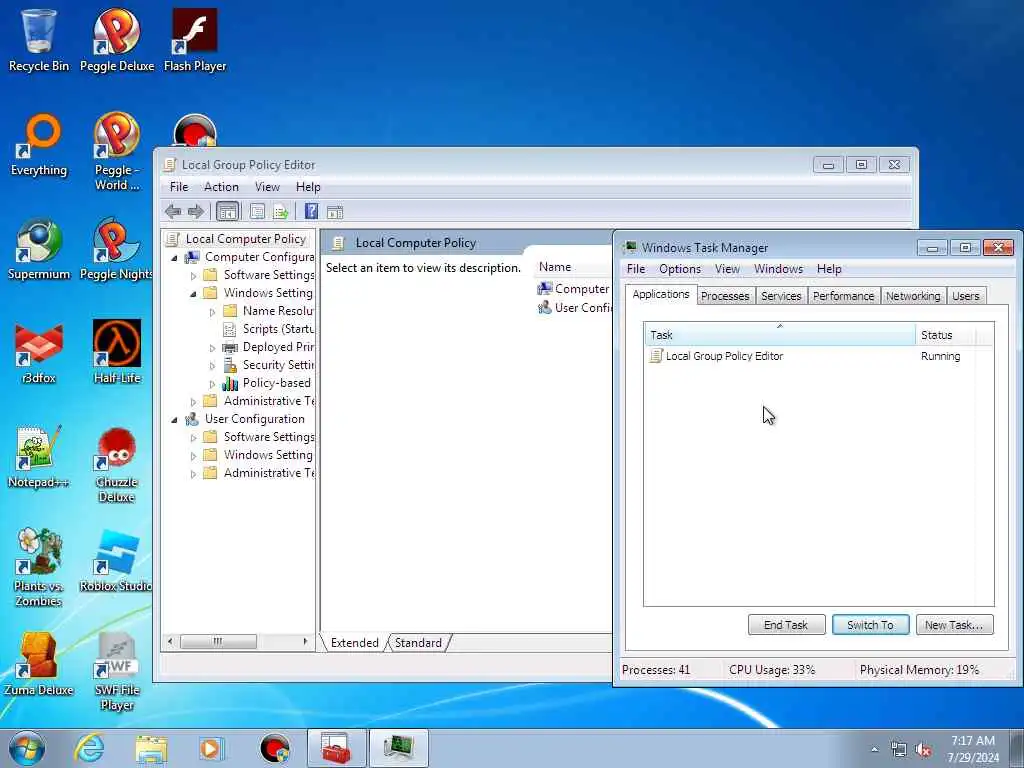This screenshot has height=768, width=1024.
Task: Click the tree pane horizontal scrollbar thumb
Action: pos(218,641)
